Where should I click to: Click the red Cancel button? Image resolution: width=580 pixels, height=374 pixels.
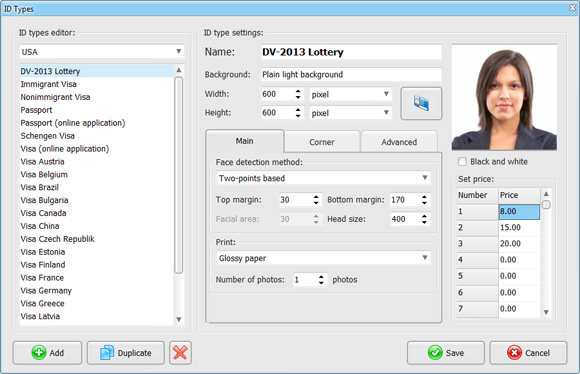(528, 353)
